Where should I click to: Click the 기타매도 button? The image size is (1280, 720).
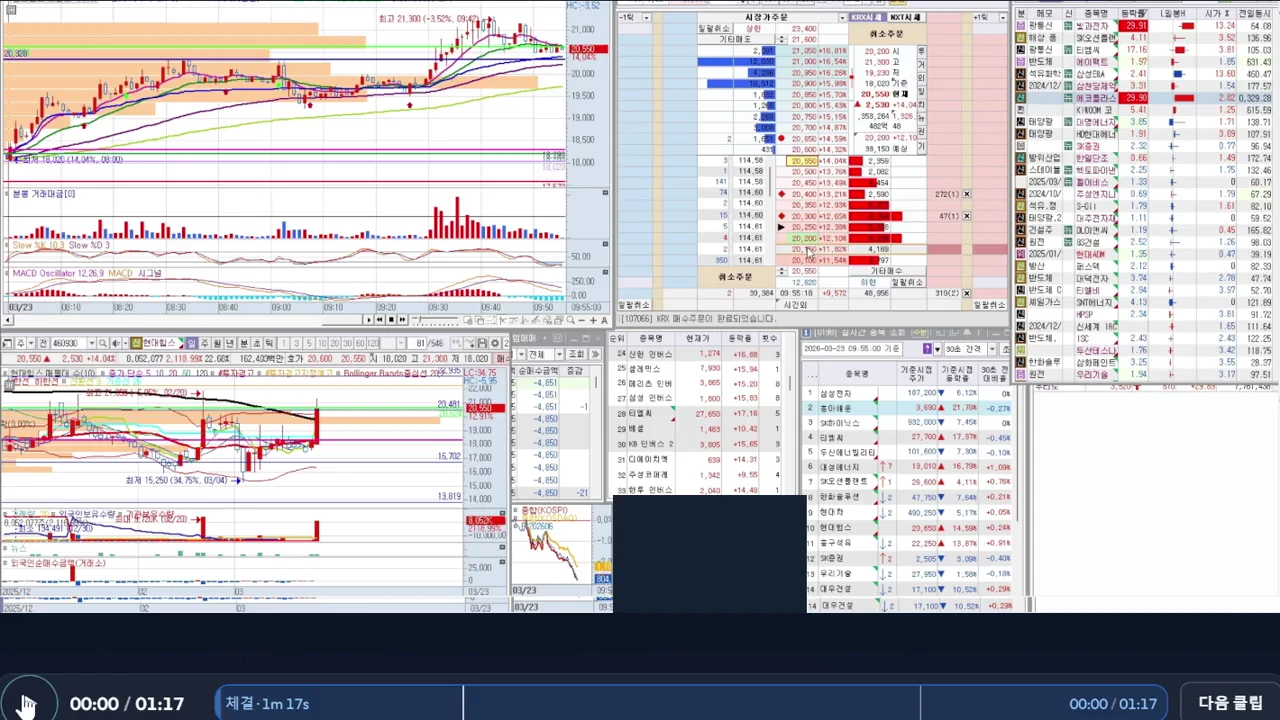[735, 39]
